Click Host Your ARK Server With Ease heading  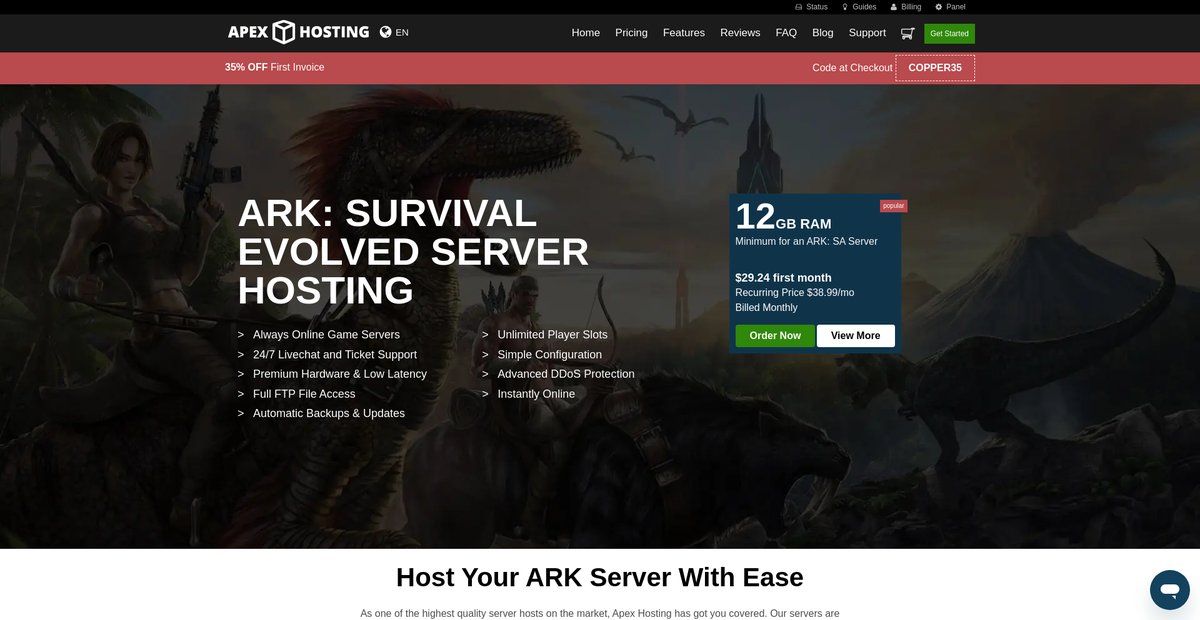pos(600,577)
